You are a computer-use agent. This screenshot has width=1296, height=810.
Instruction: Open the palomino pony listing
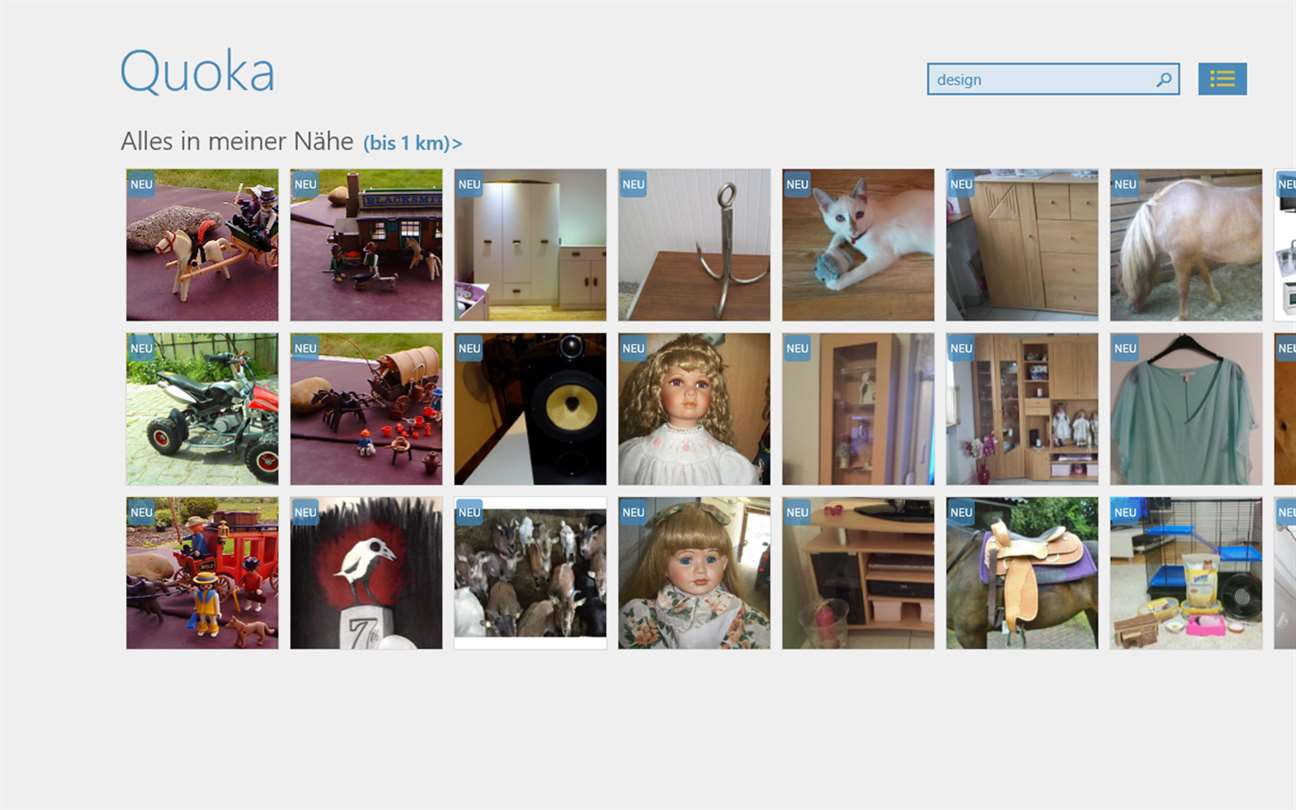[1186, 245]
